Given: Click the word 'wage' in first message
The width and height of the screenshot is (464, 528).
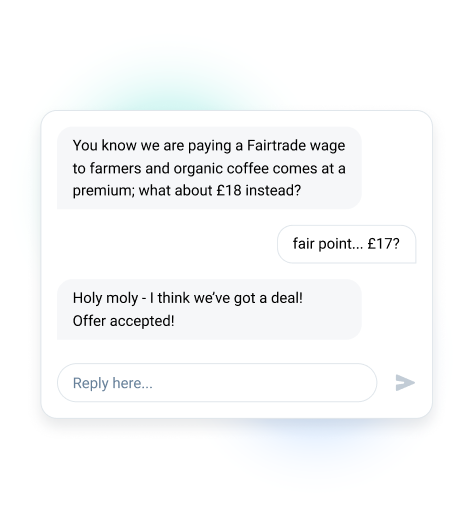Looking at the screenshot, I should pos(327,146).
